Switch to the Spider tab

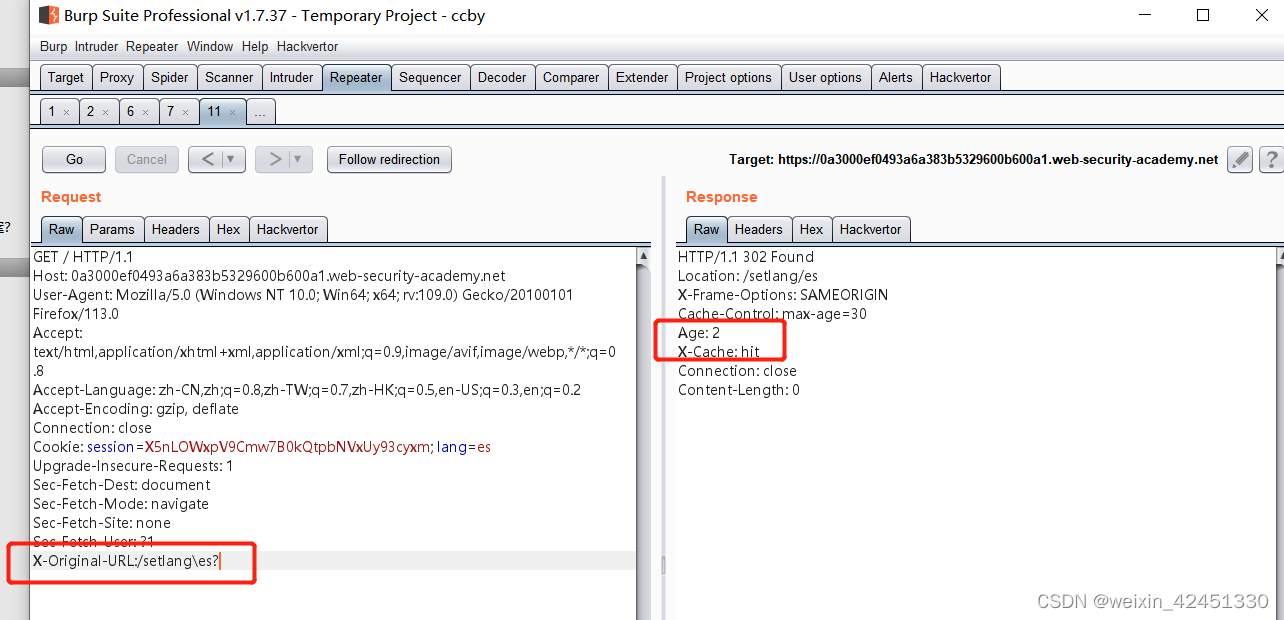pyautogui.click(x=169, y=78)
